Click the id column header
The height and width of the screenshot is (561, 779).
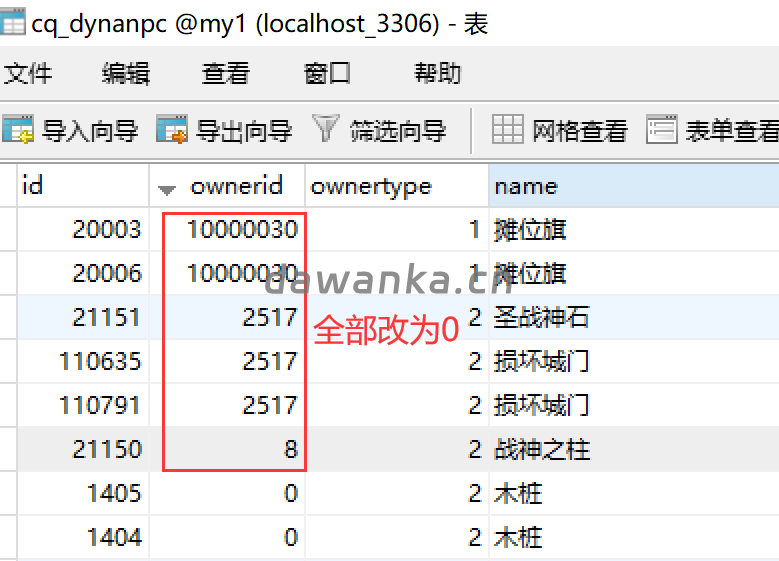[x=83, y=186]
